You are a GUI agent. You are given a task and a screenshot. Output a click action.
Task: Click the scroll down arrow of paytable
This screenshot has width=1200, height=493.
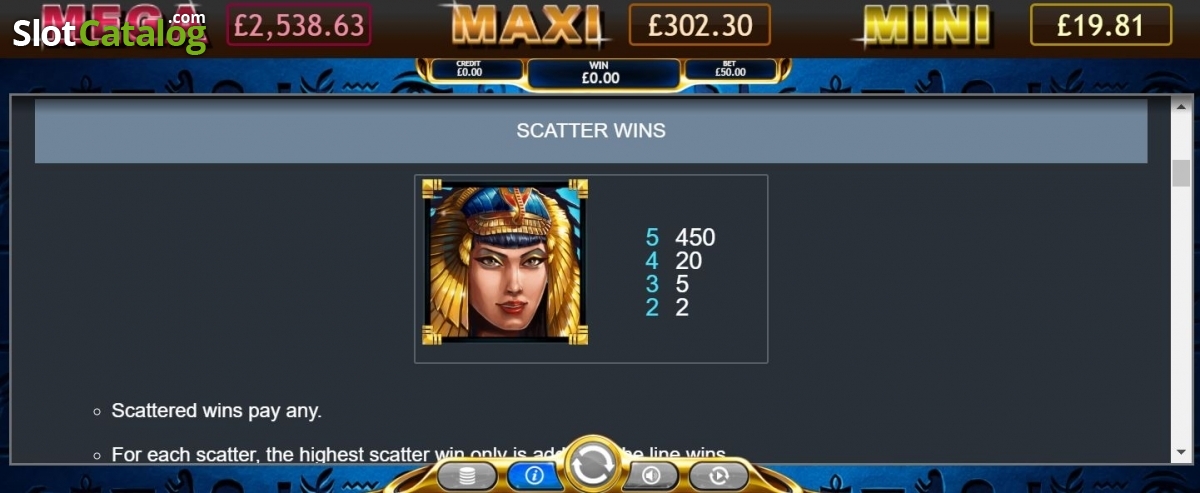[x=1181, y=454]
